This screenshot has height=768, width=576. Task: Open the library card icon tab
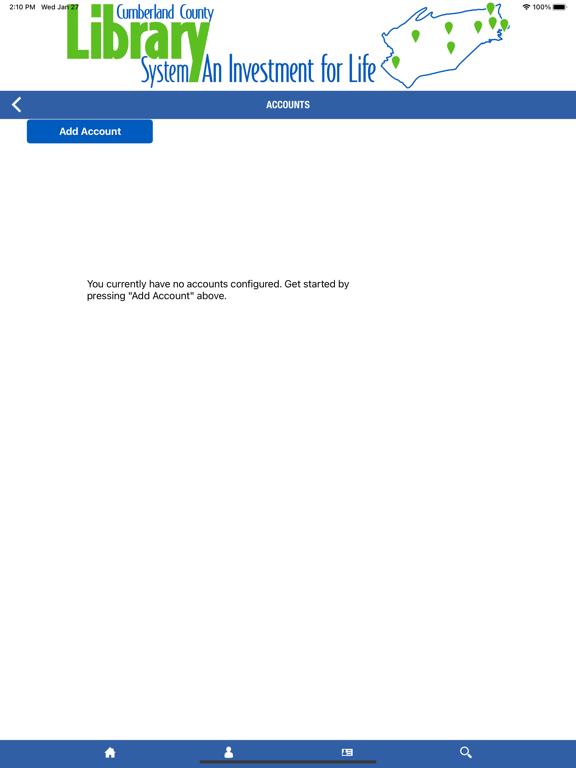click(347, 752)
